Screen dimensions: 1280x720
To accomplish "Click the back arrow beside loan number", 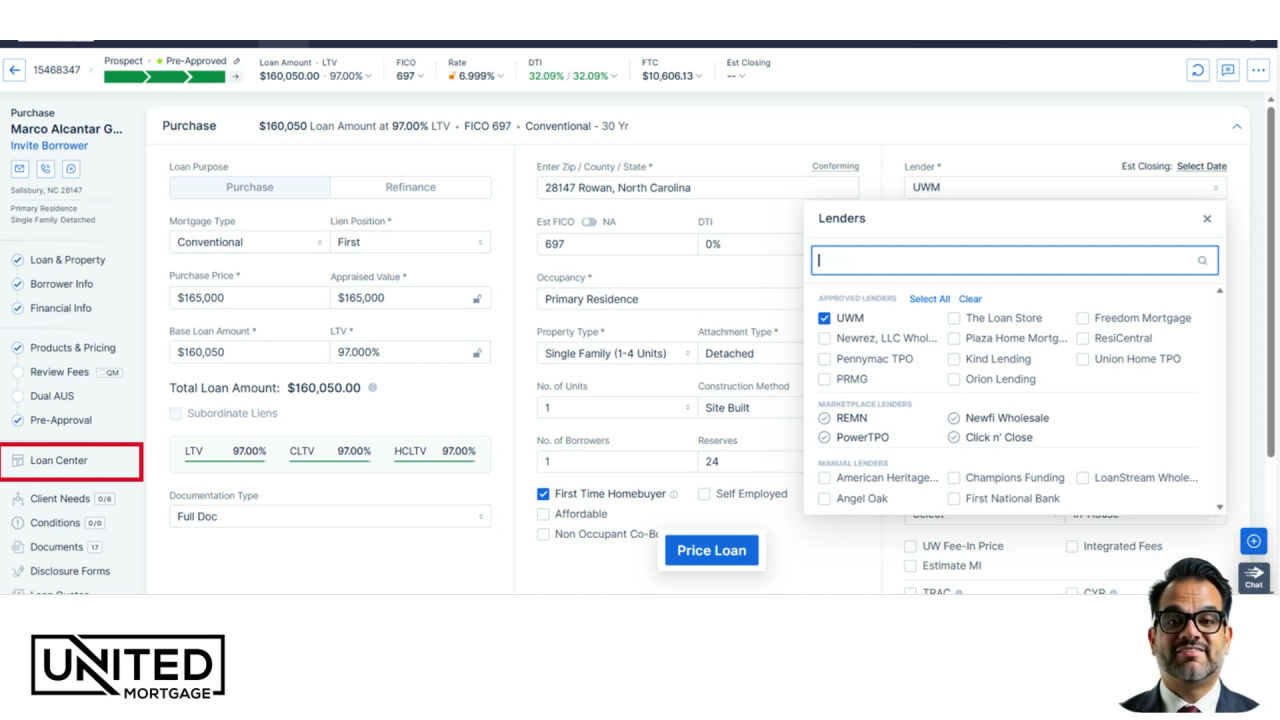I will (15, 70).
